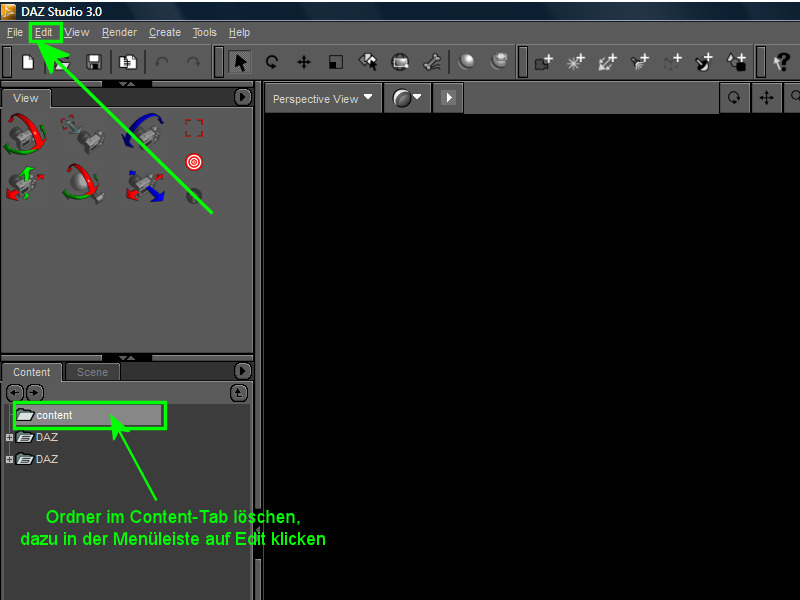Viewport: 800px width, 600px height.
Task: Create a new spotlight with the spotlight-plus icon
Action: [640, 62]
